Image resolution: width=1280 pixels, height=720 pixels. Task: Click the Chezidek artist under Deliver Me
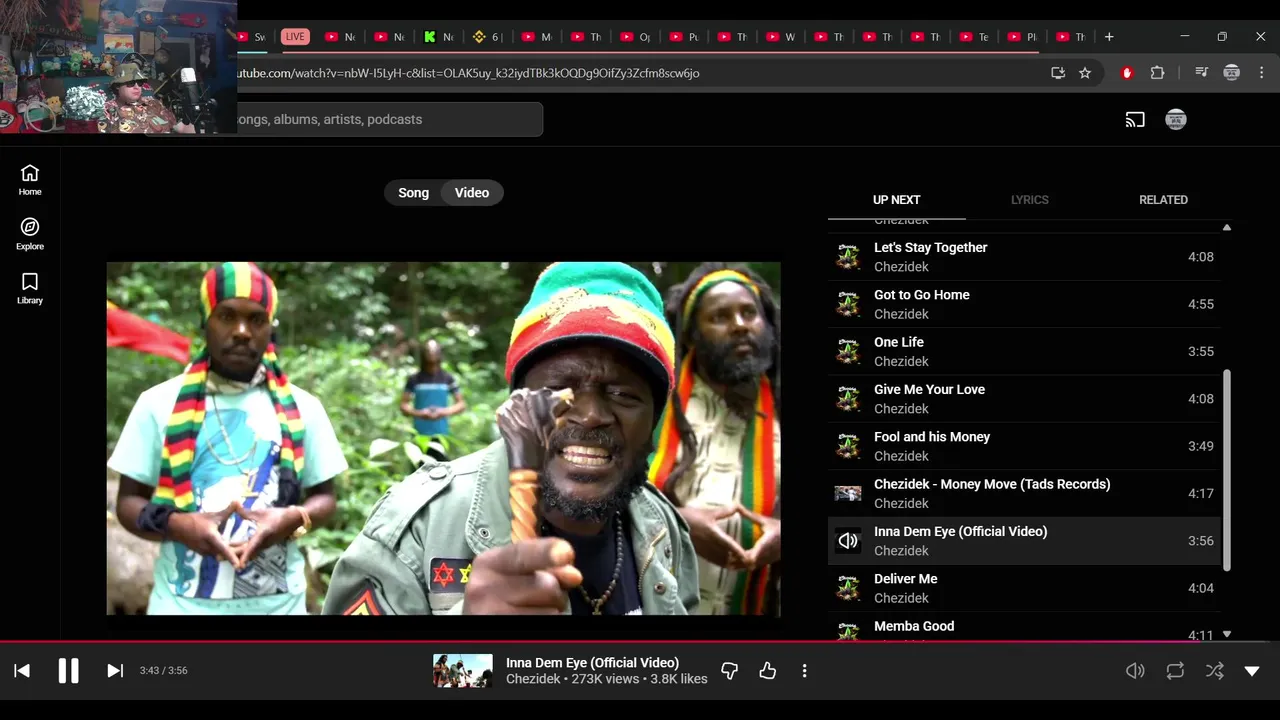pyautogui.click(x=901, y=598)
